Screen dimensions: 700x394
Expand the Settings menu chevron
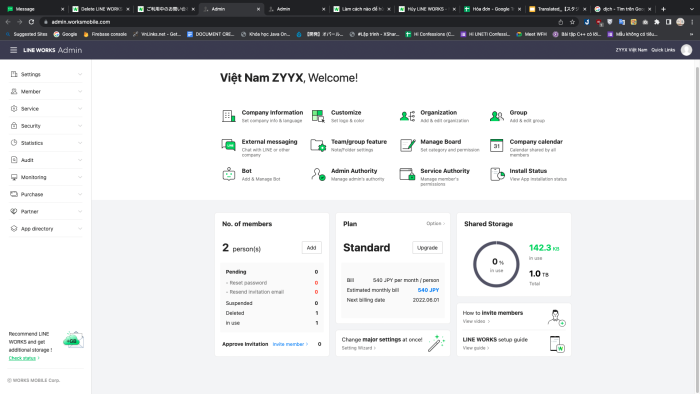click(80, 74)
